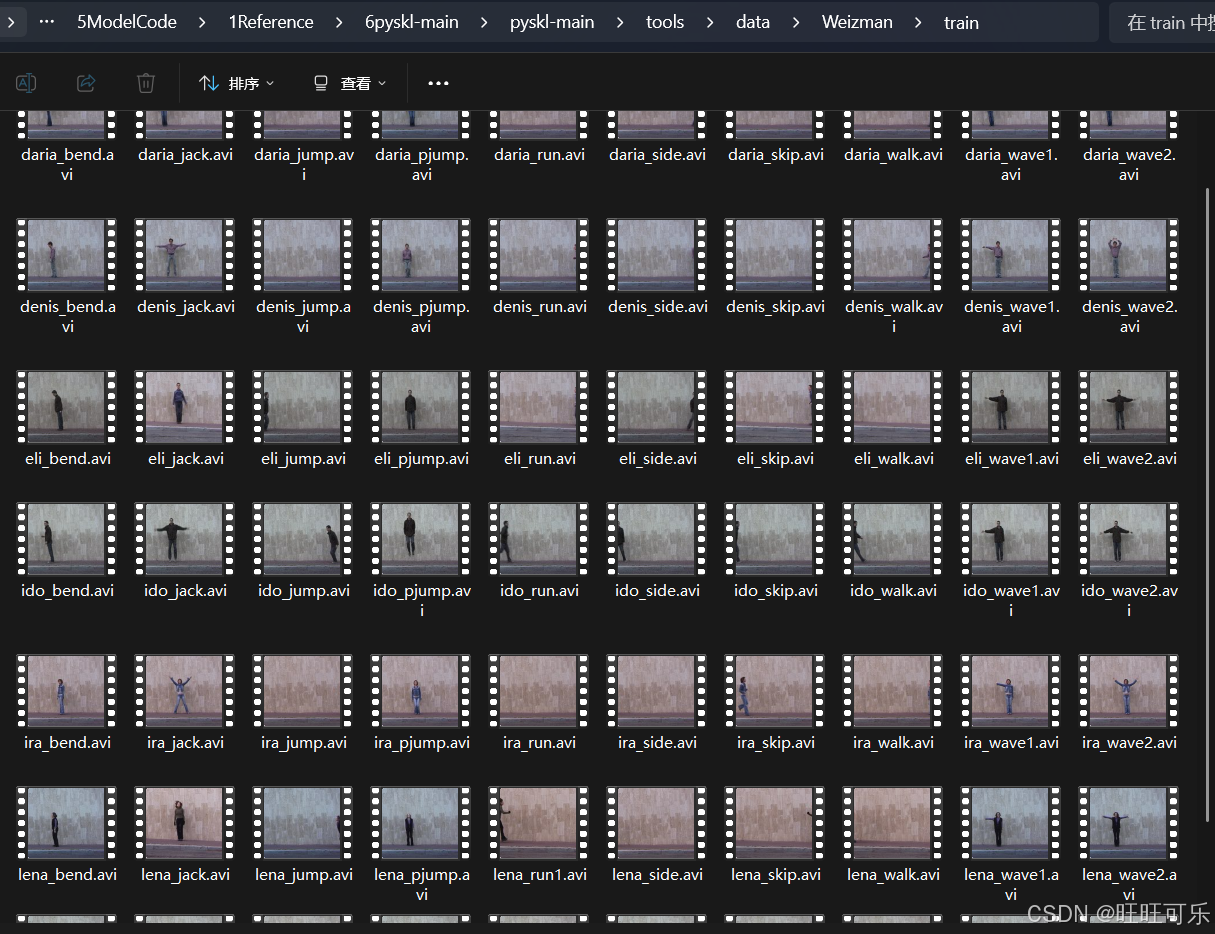Select the eli_wave1.avi video thumbnail
Viewport: 1215px width, 934px height.
pyautogui.click(x=1011, y=407)
